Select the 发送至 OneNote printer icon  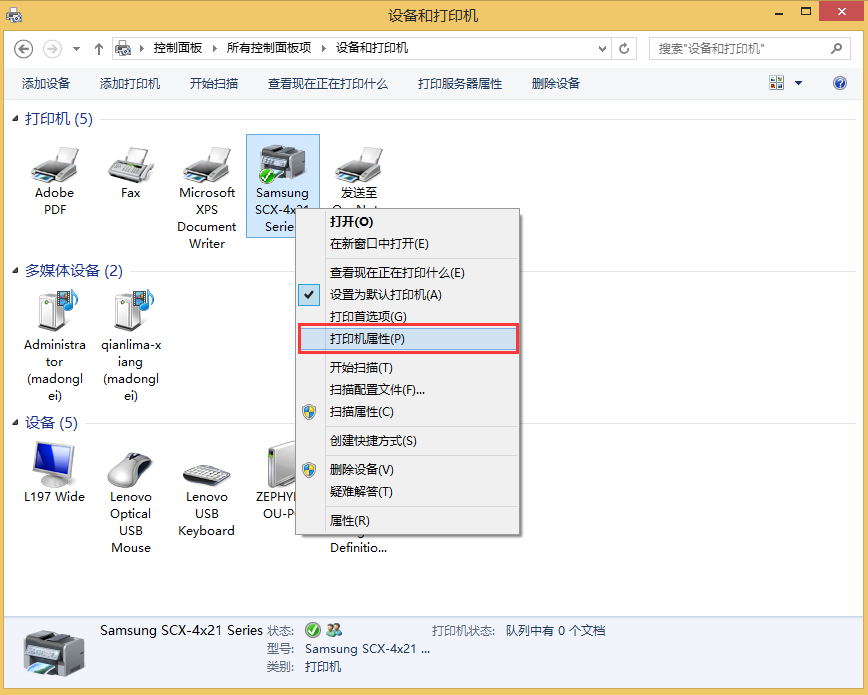359,164
